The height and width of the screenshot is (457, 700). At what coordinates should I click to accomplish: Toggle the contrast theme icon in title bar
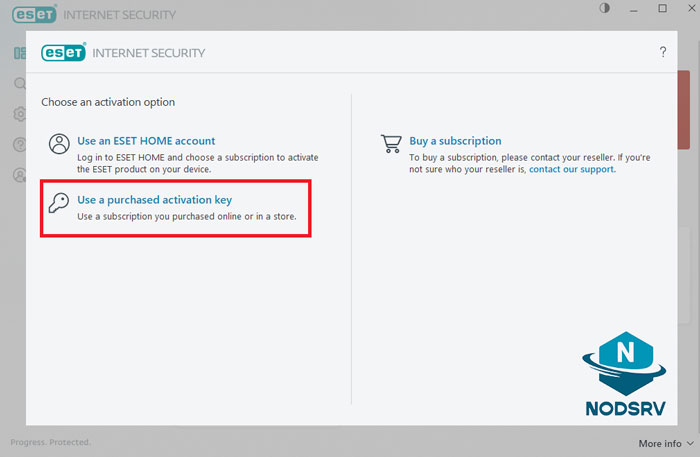click(x=604, y=9)
